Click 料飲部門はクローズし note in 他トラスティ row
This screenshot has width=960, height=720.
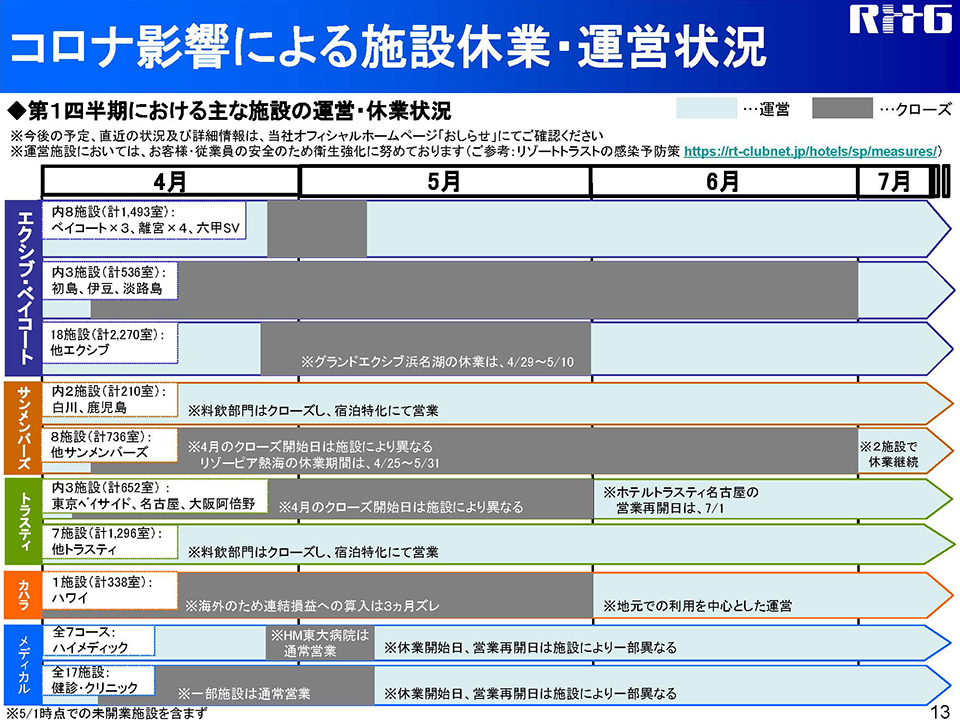click(313, 552)
